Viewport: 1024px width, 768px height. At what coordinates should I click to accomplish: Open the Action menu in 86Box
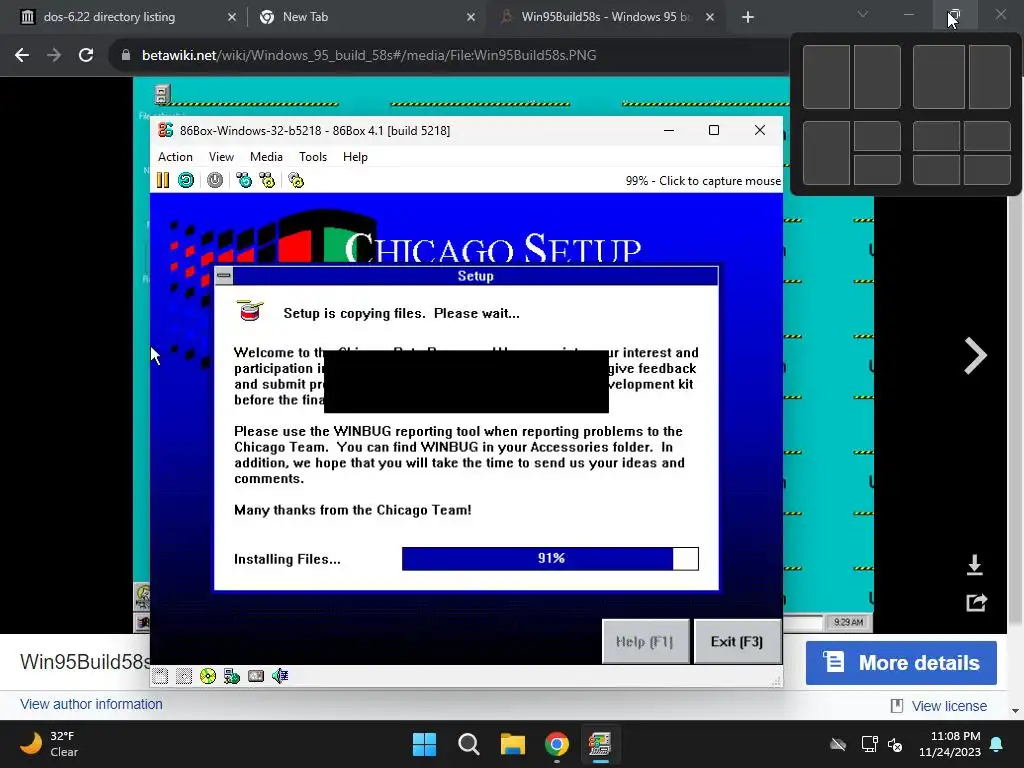tap(175, 157)
